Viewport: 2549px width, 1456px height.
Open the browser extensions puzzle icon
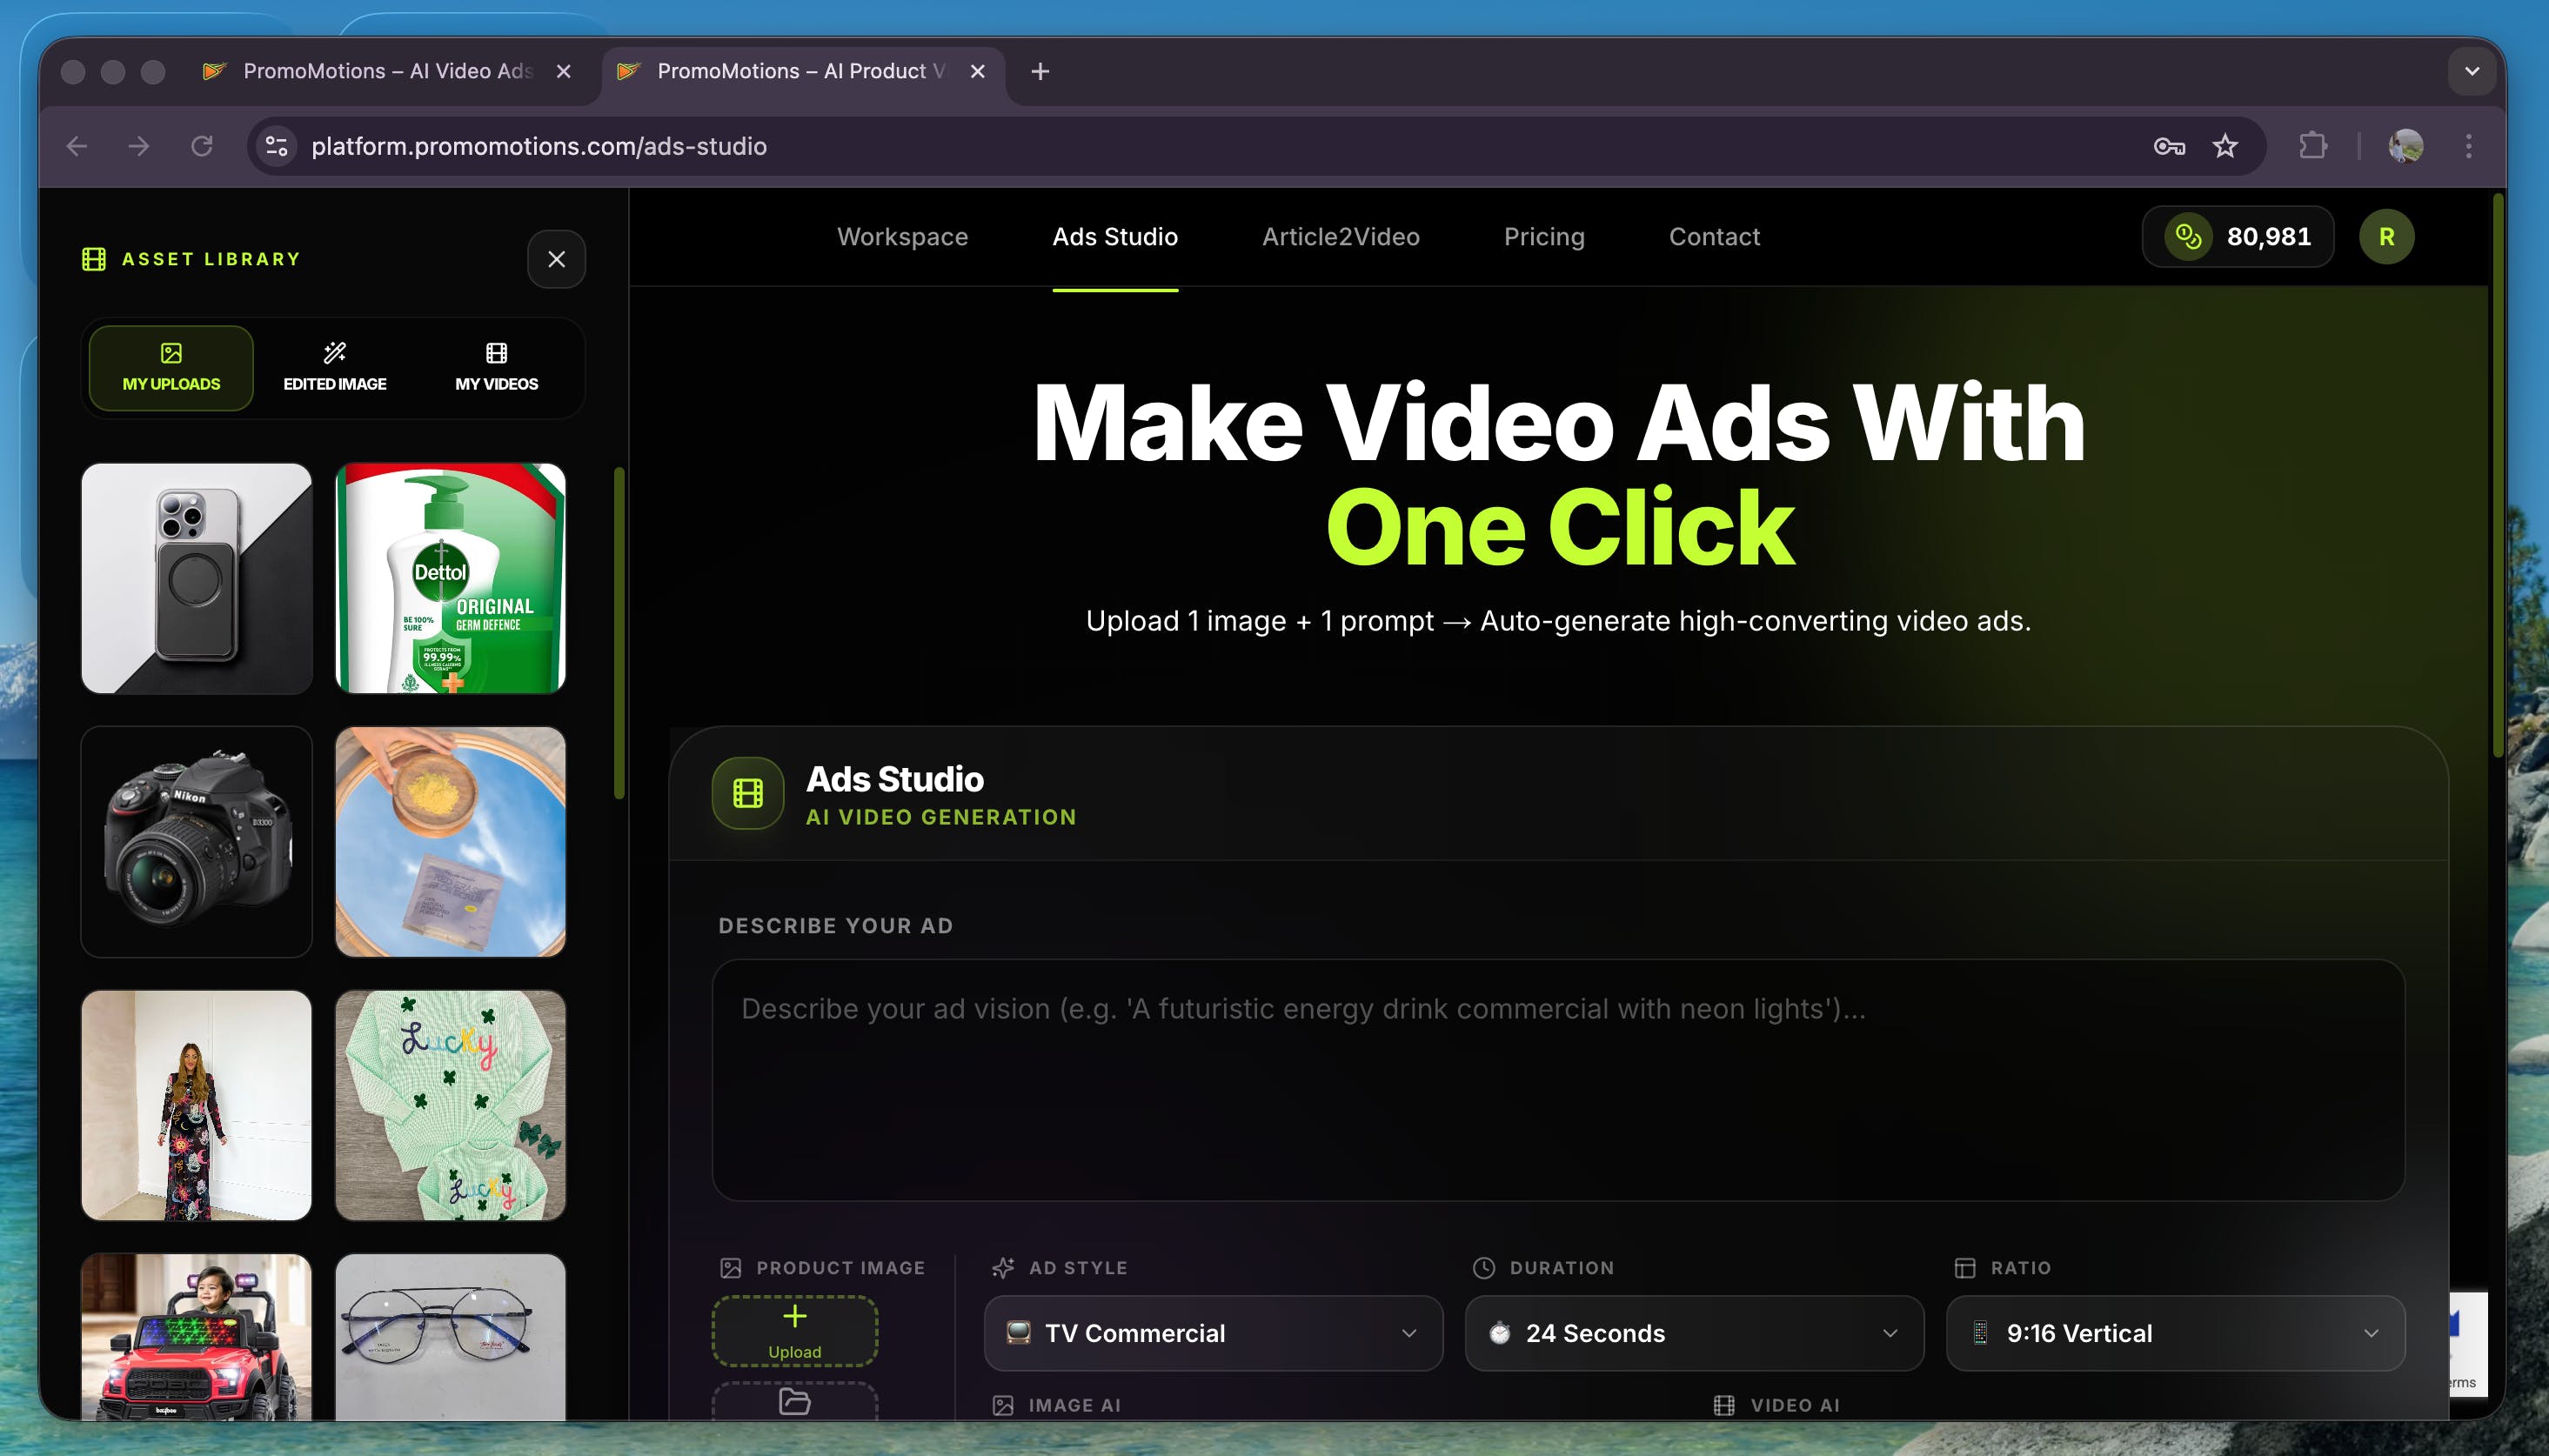(2312, 146)
